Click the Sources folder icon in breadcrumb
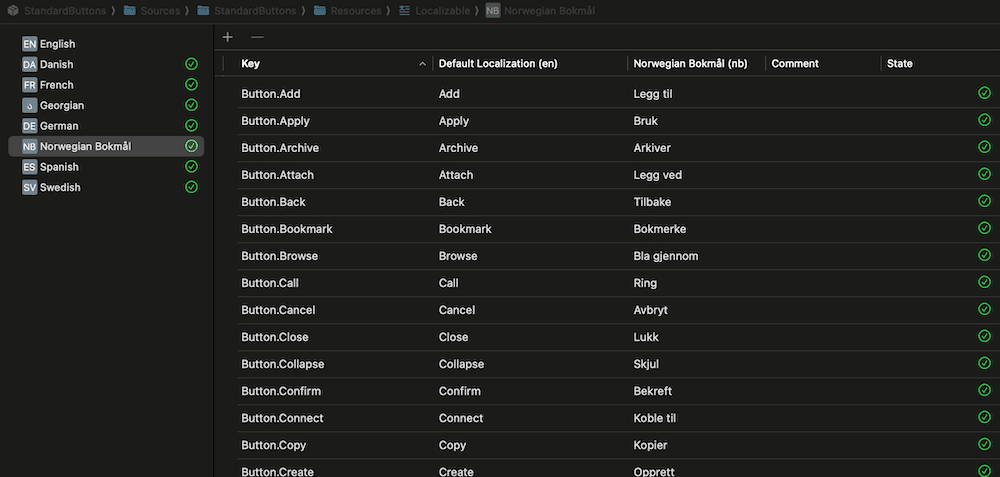This screenshot has width=1000, height=477. (129, 11)
